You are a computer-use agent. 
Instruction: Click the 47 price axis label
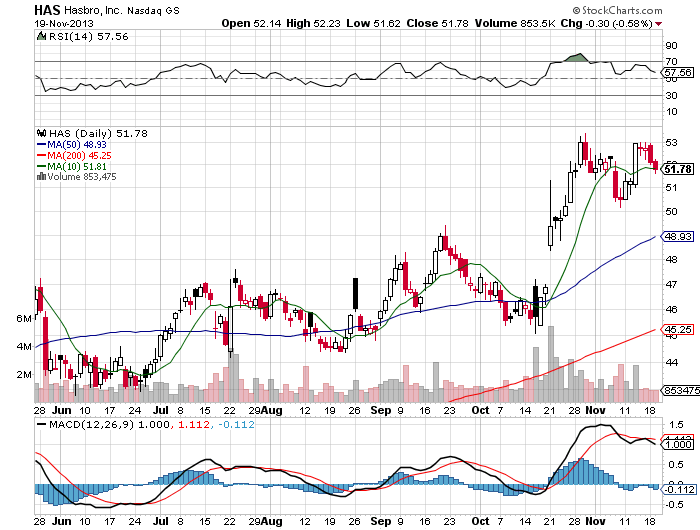pos(671,284)
